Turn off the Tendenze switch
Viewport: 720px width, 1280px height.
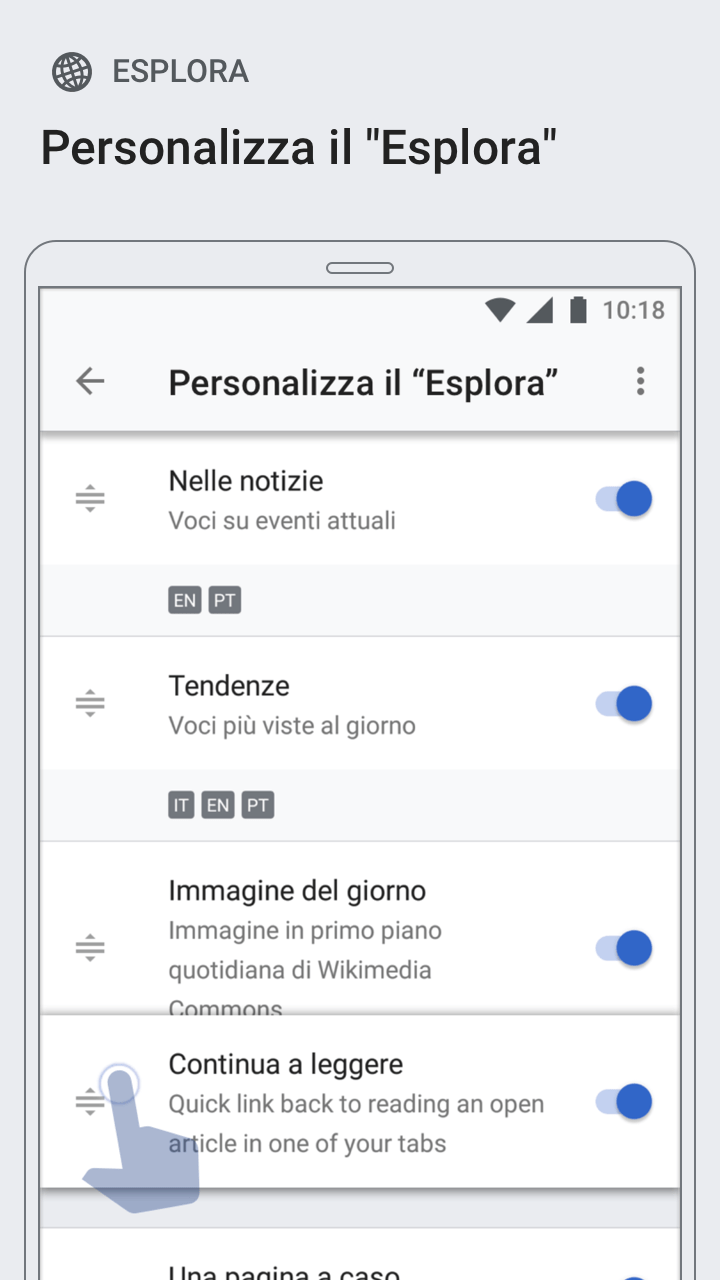(624, 704)
